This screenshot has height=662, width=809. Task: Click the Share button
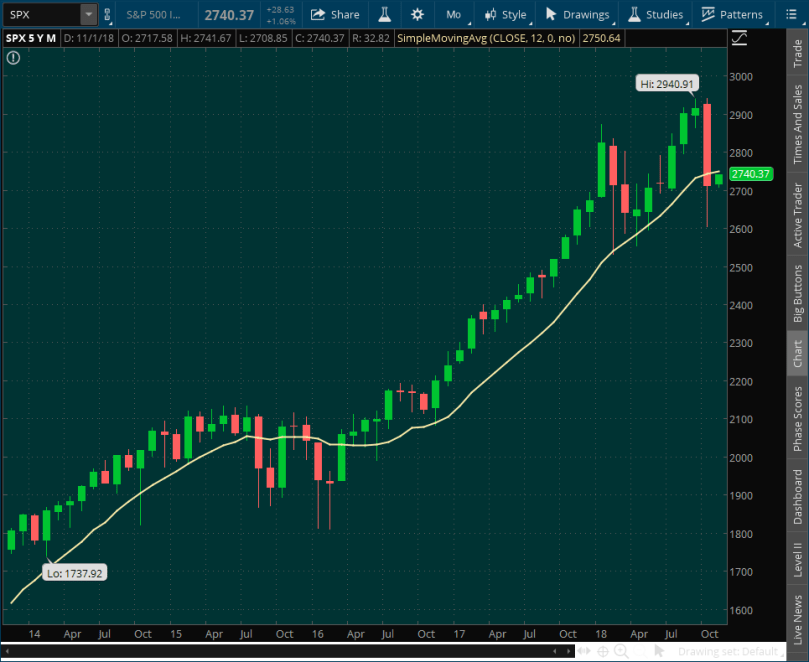click(335, 15)
